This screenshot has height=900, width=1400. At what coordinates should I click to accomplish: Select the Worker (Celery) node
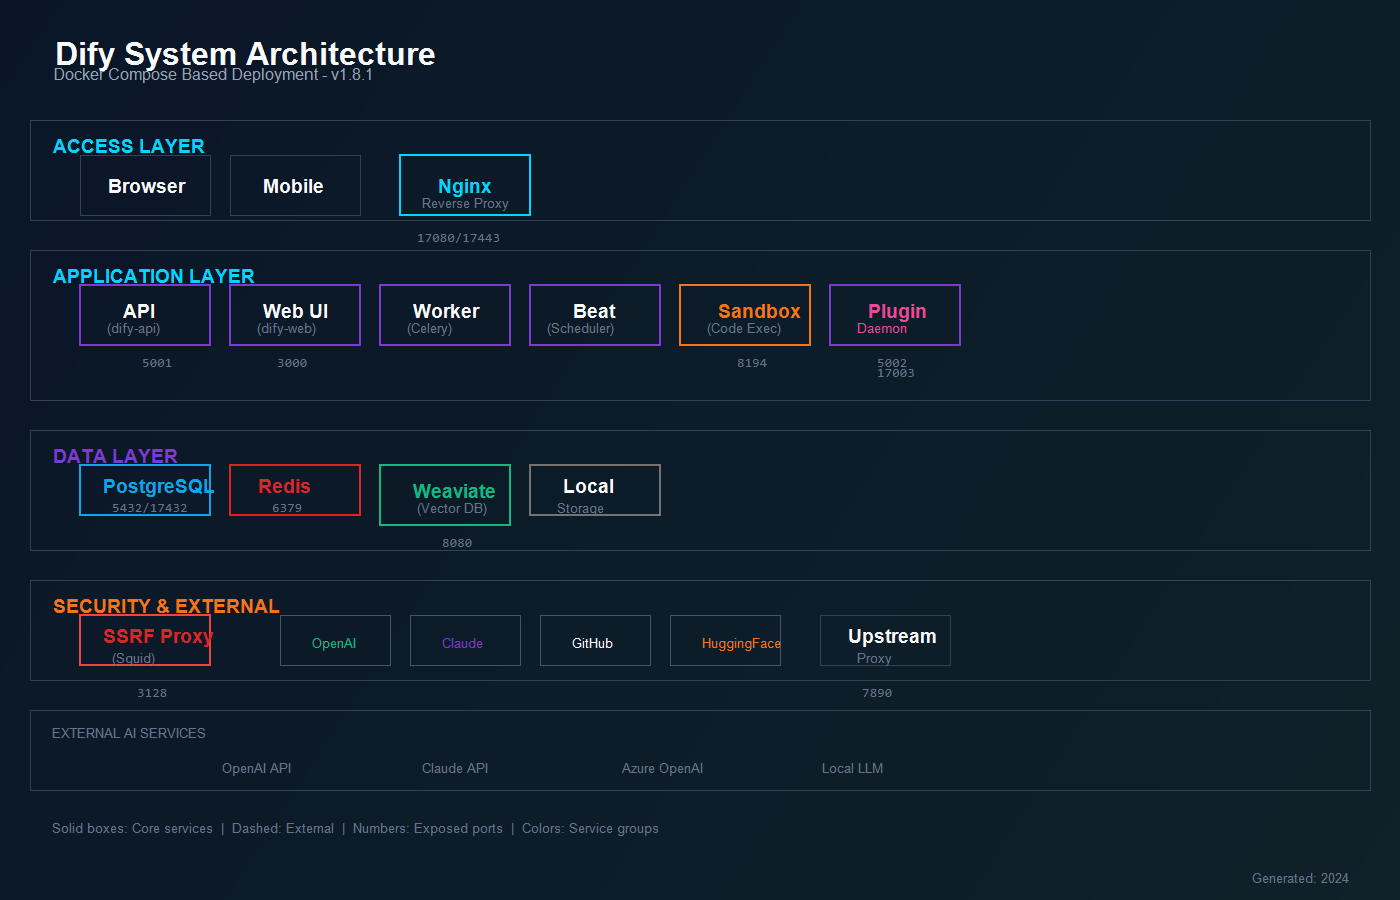[444, 314]
